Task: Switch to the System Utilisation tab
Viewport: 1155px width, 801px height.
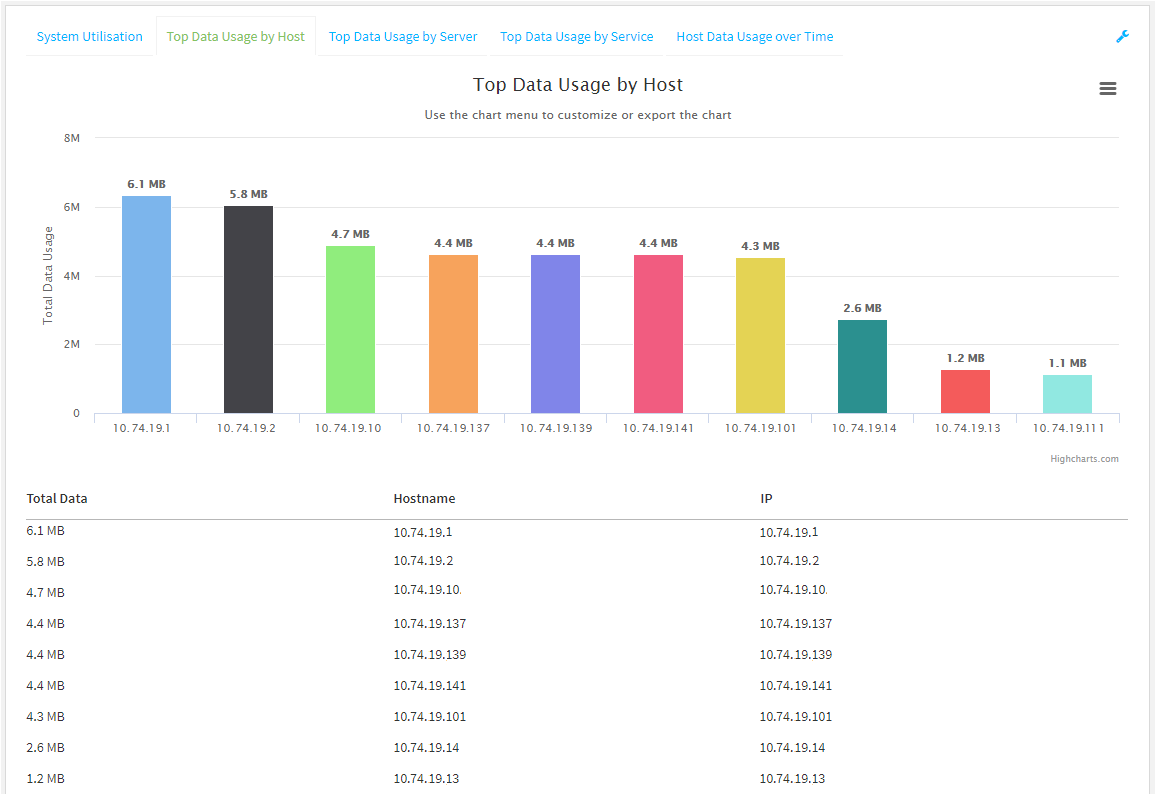Action: click(x=89, y=36)
